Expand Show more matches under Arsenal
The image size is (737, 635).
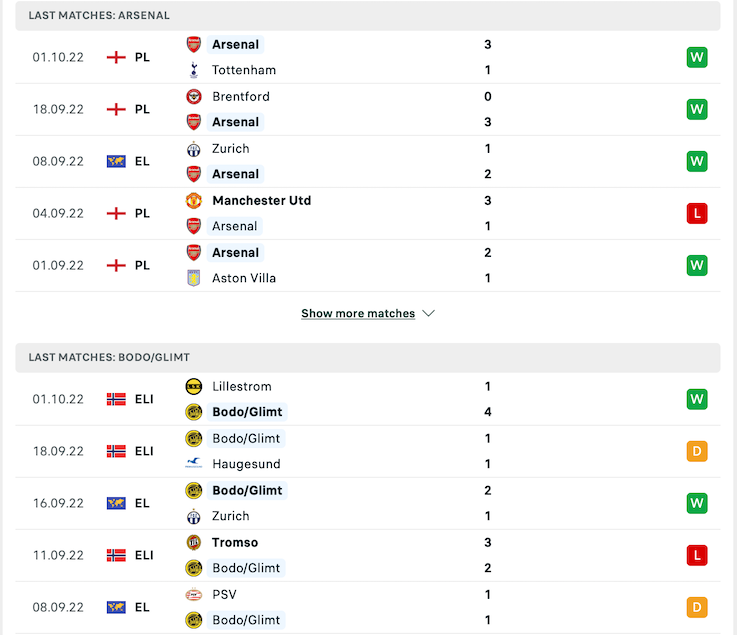click(x=358, y=313)
